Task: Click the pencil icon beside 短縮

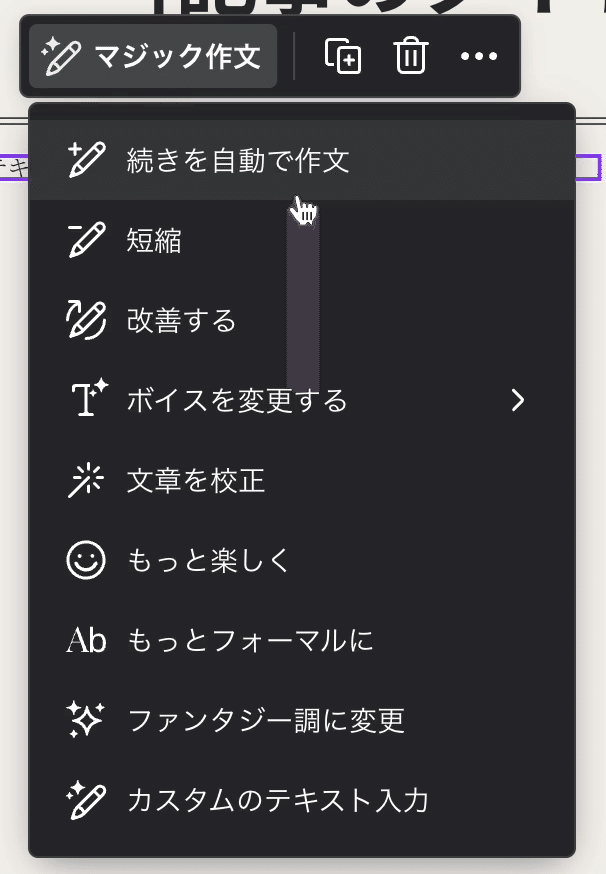Action: click(87, 240)
